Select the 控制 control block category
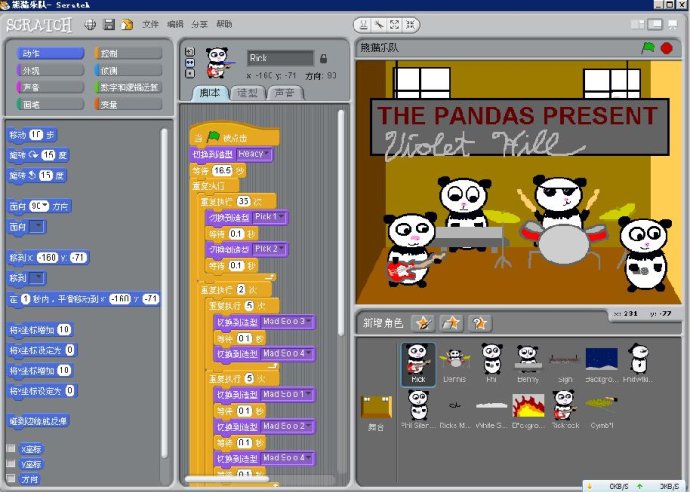Screen dimensions: 690x492 click(128, 53)
